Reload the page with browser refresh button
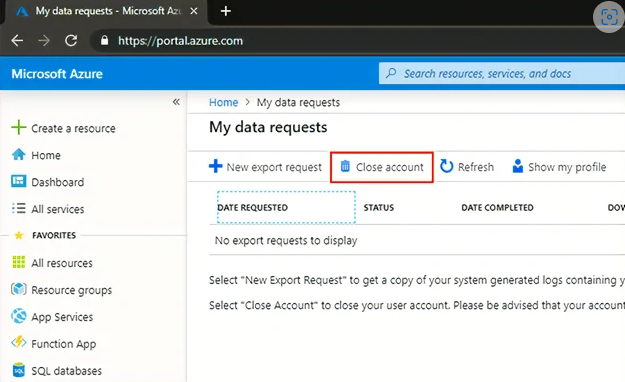625x382 pixels. 71,40
